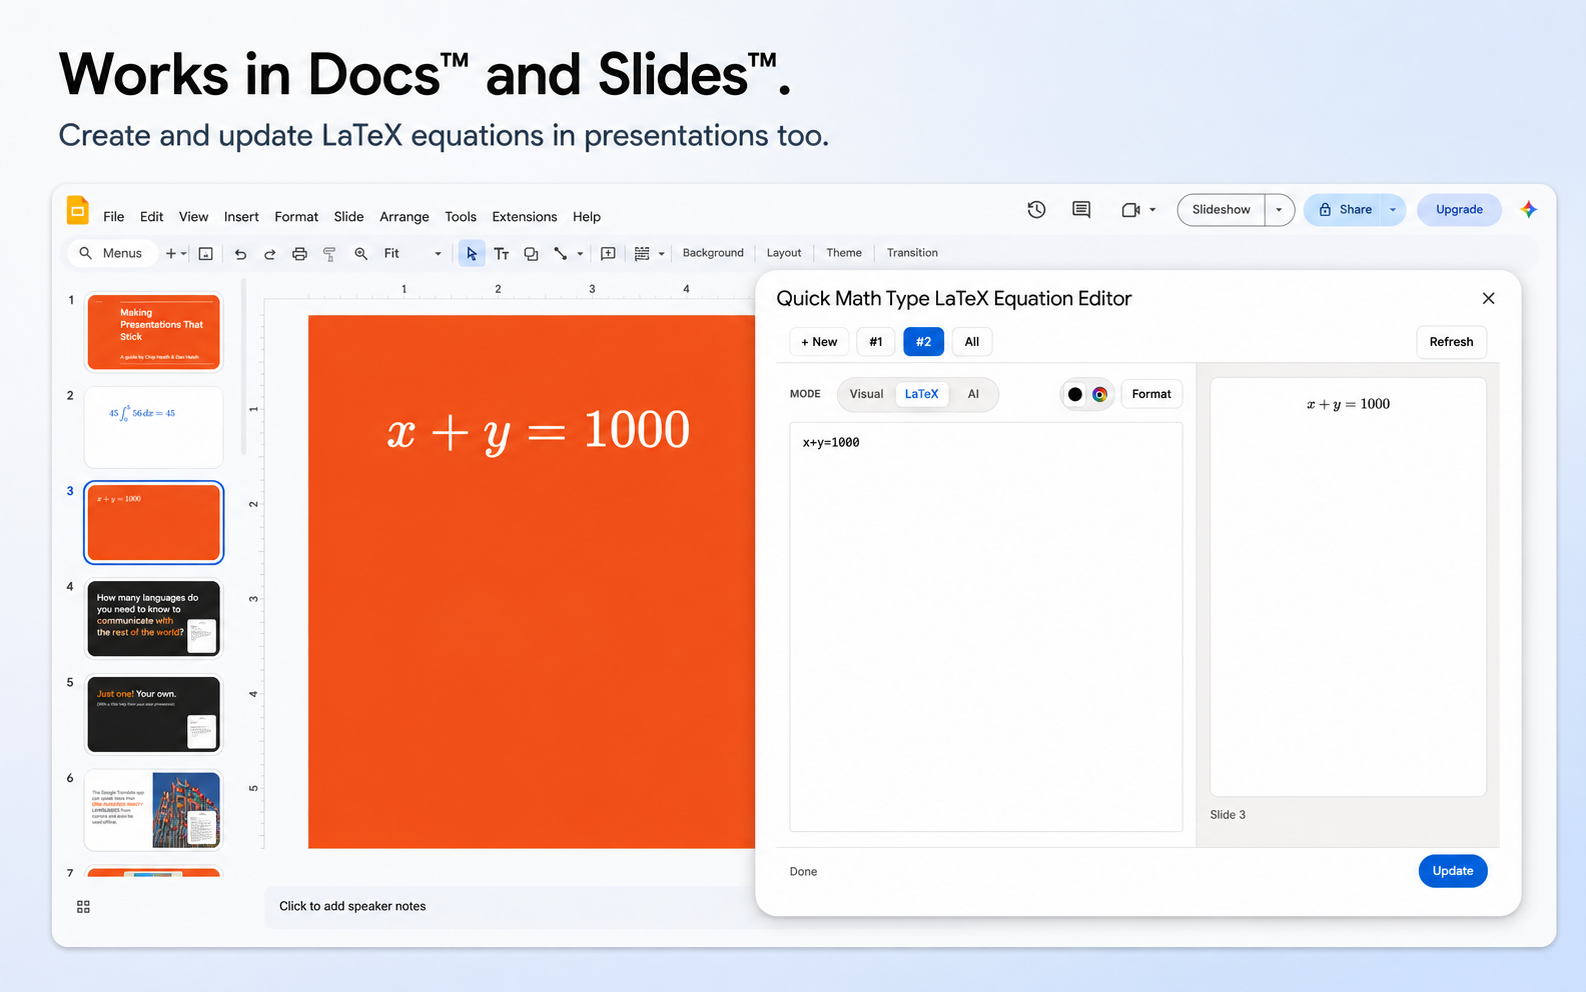Switch mode to LaTeX
The width and height of the screenshot is (1586, 992).
(x=922, y=394)
